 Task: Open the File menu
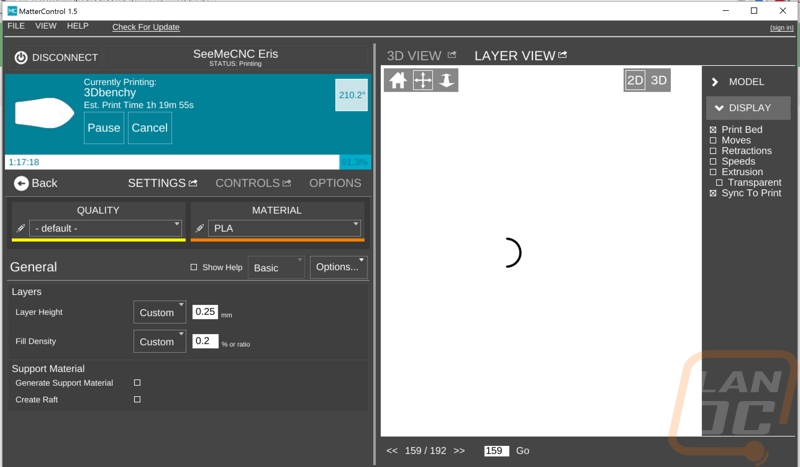[16, 26]
